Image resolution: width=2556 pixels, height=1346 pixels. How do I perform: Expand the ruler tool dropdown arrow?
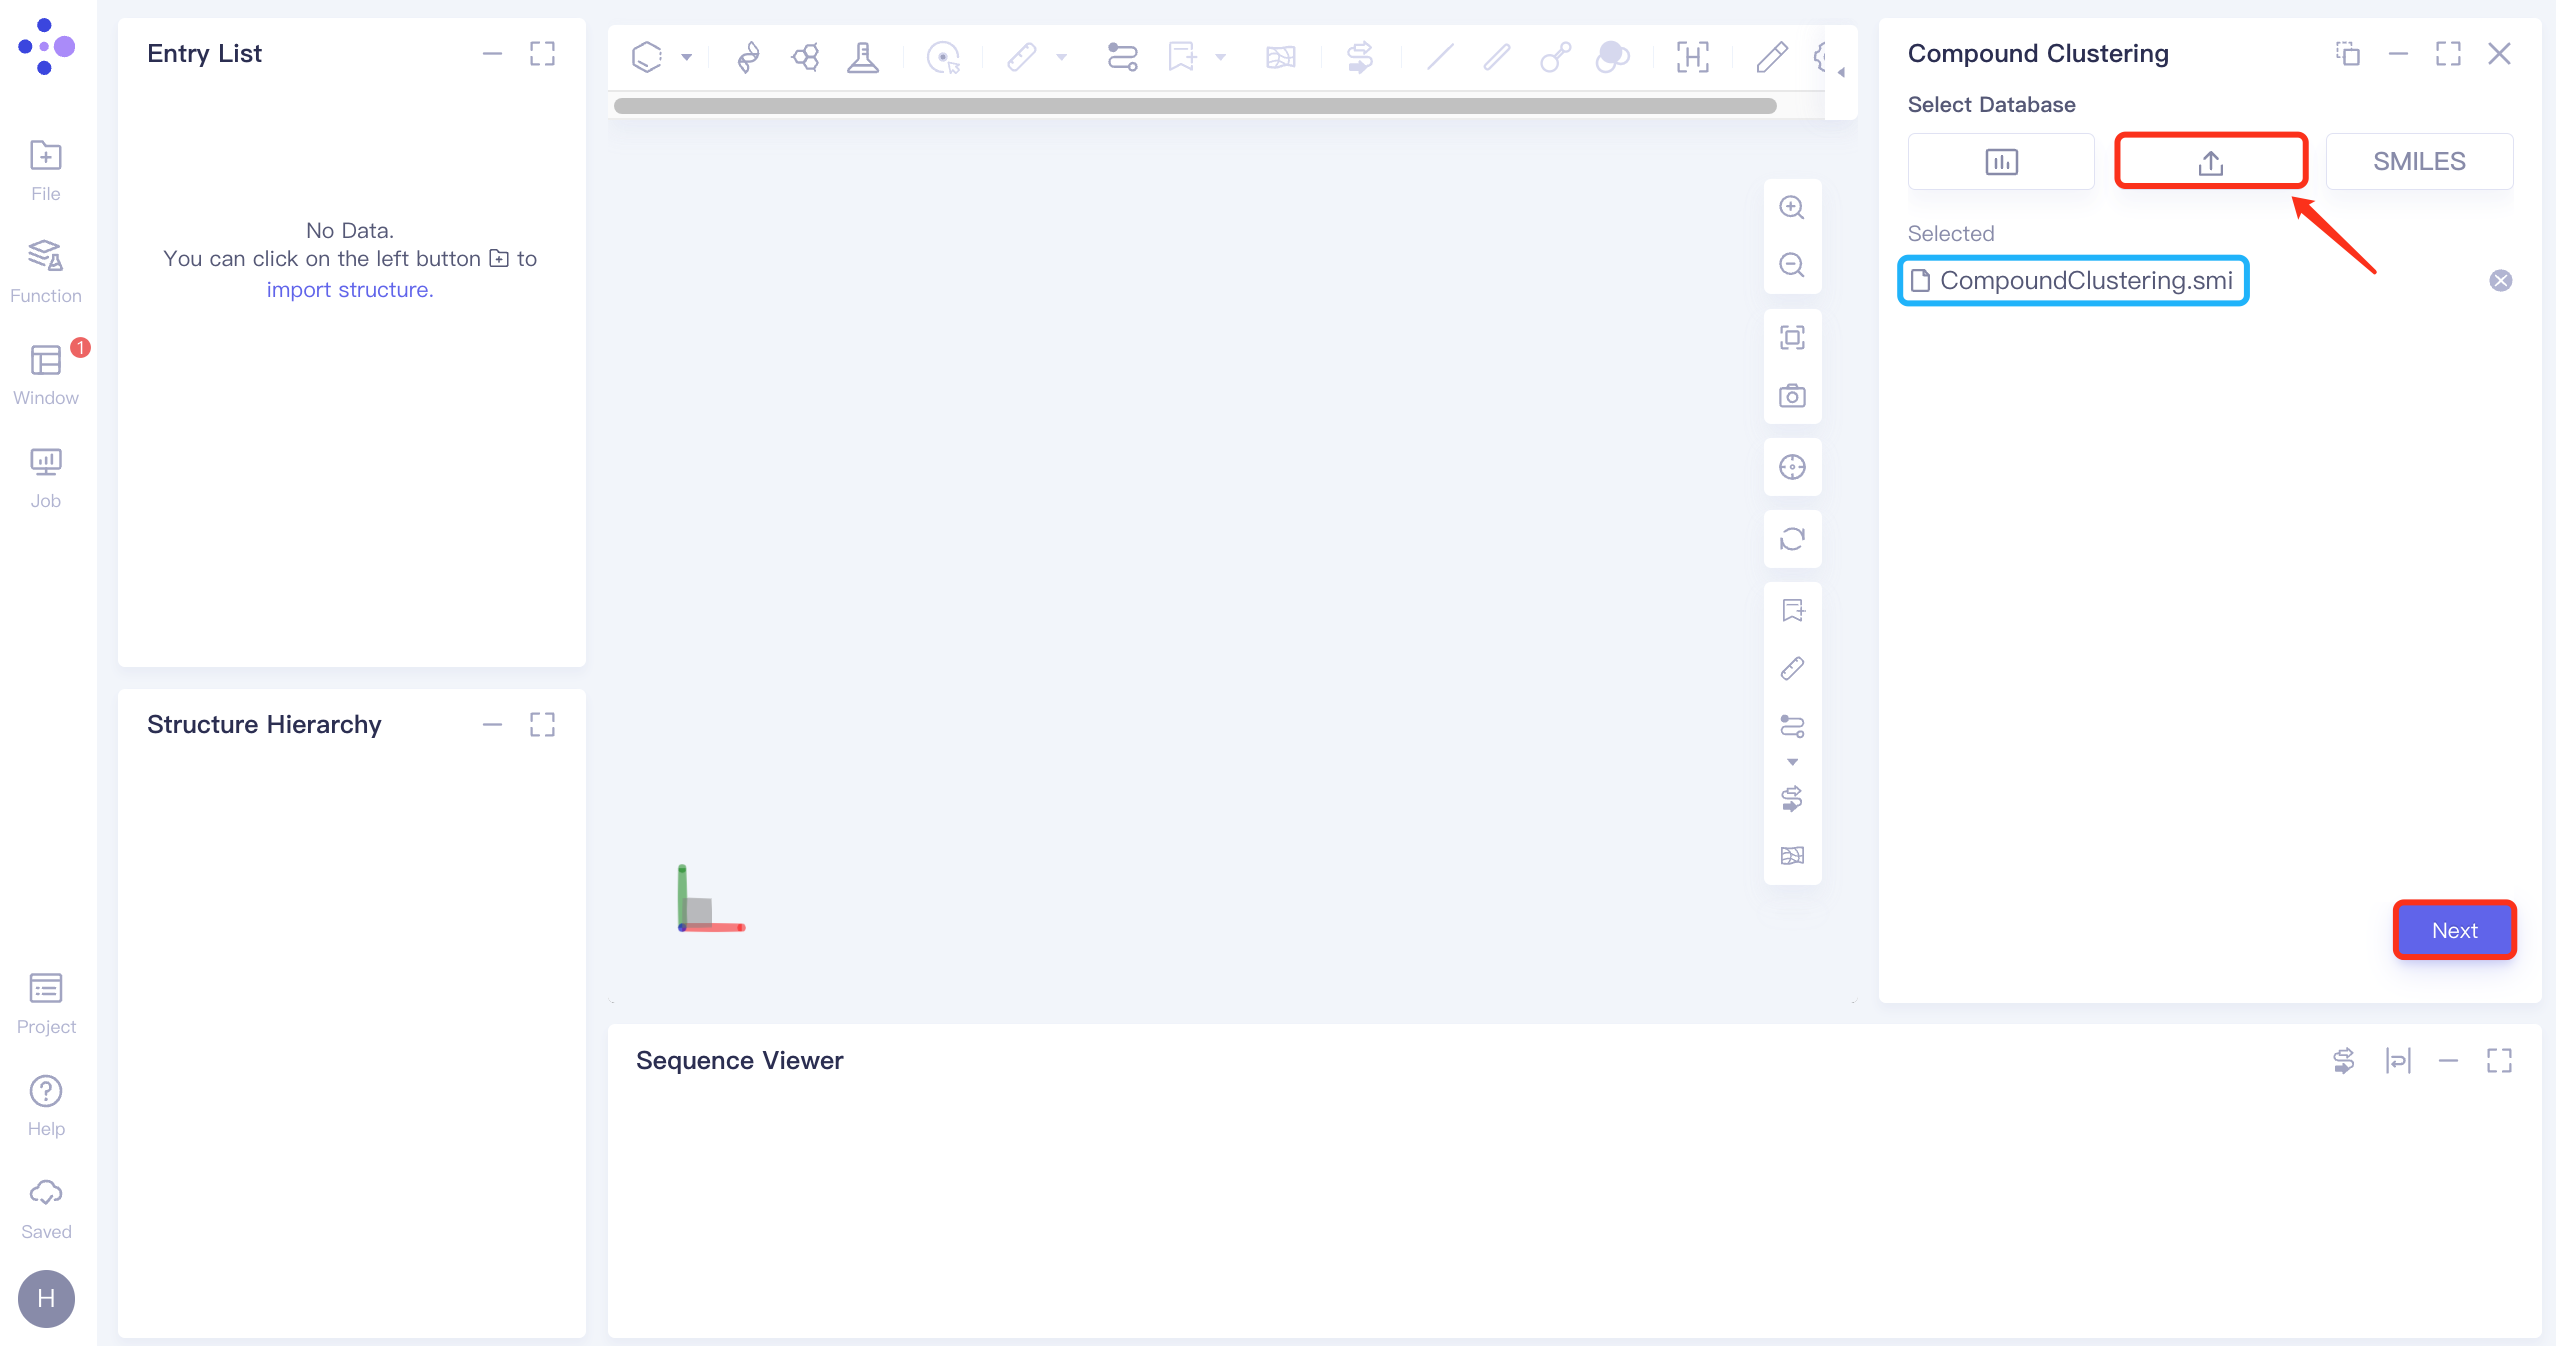pyautogui.click(x=1062, y=57)
